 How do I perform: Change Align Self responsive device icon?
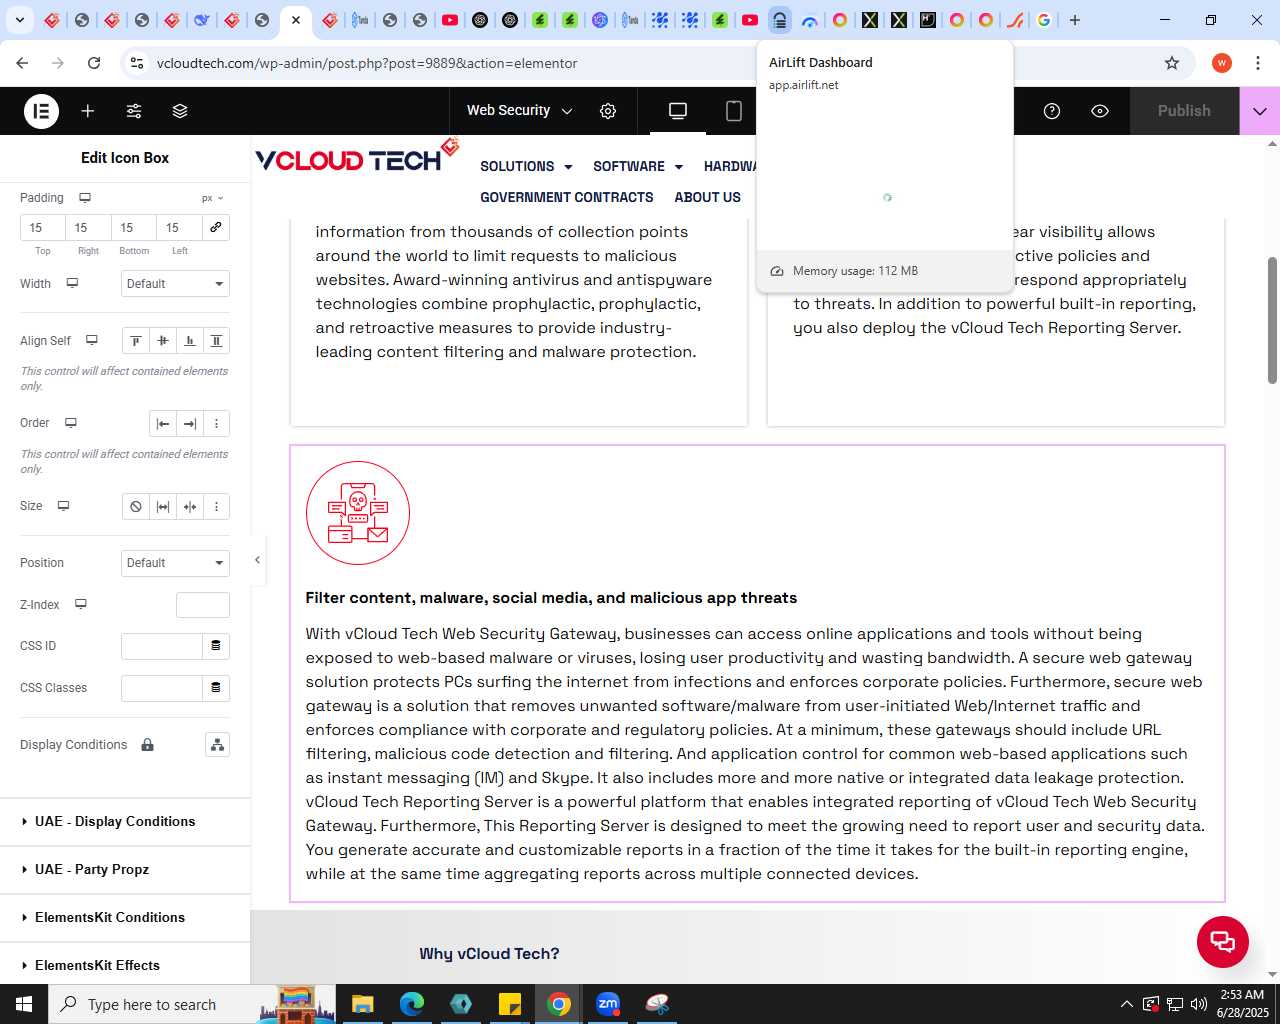tap(92, 340)
